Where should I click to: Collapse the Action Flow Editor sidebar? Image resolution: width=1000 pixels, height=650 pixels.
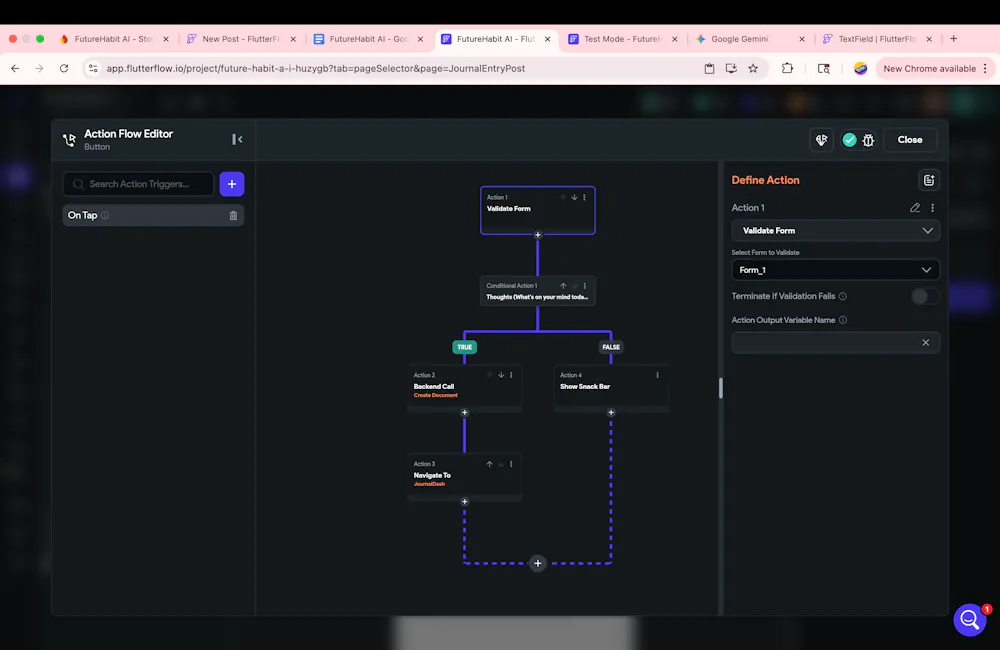click(237, 139)
